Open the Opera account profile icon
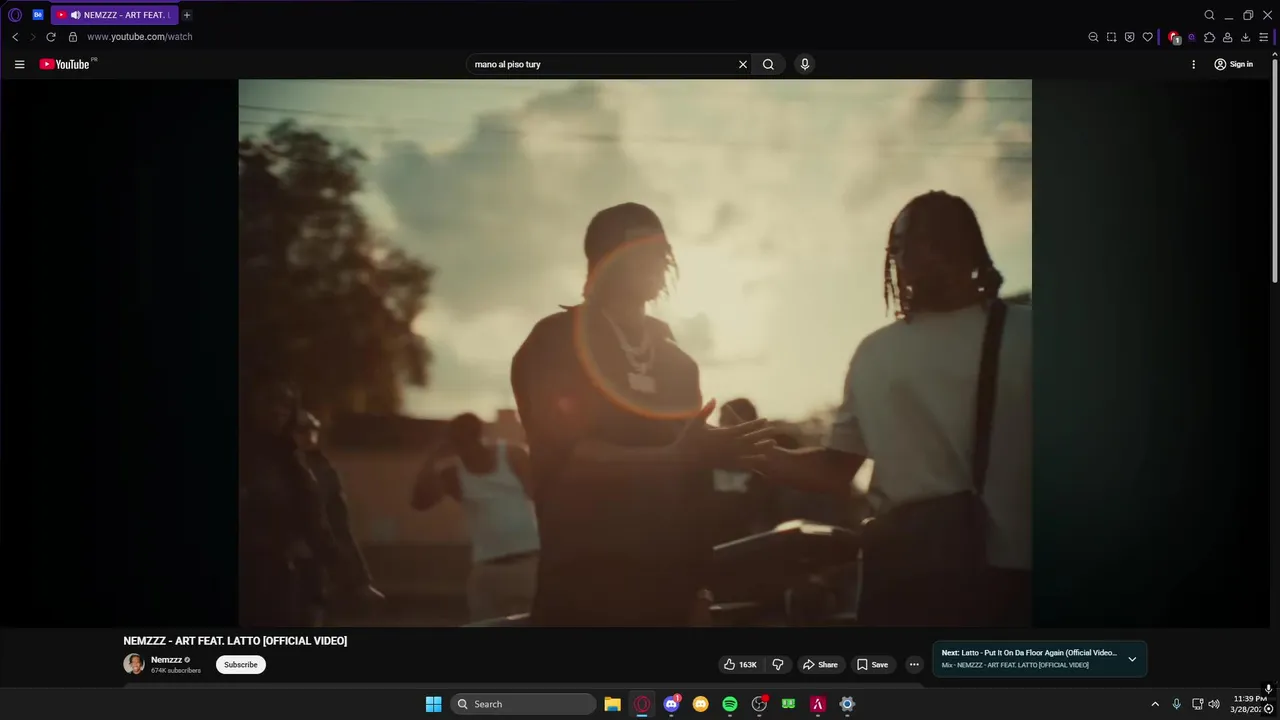The image size is (1280, 720). point(1227,37)
